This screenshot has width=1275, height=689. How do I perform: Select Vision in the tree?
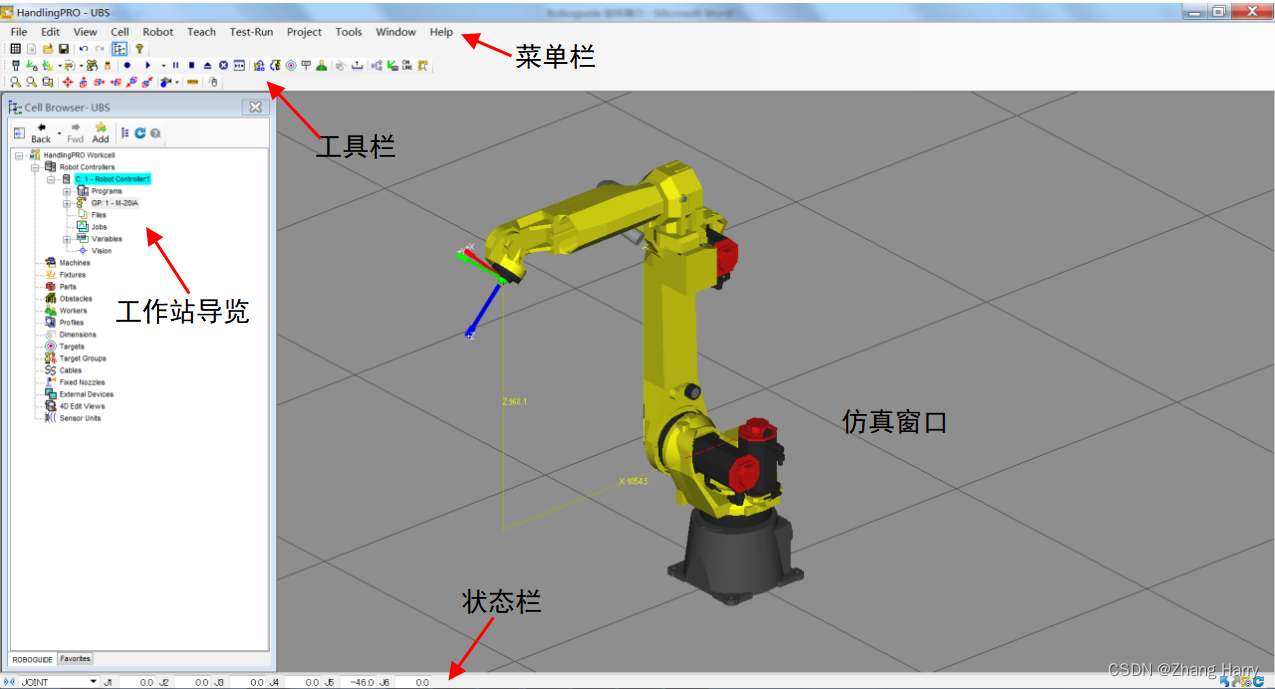[101, 251]
